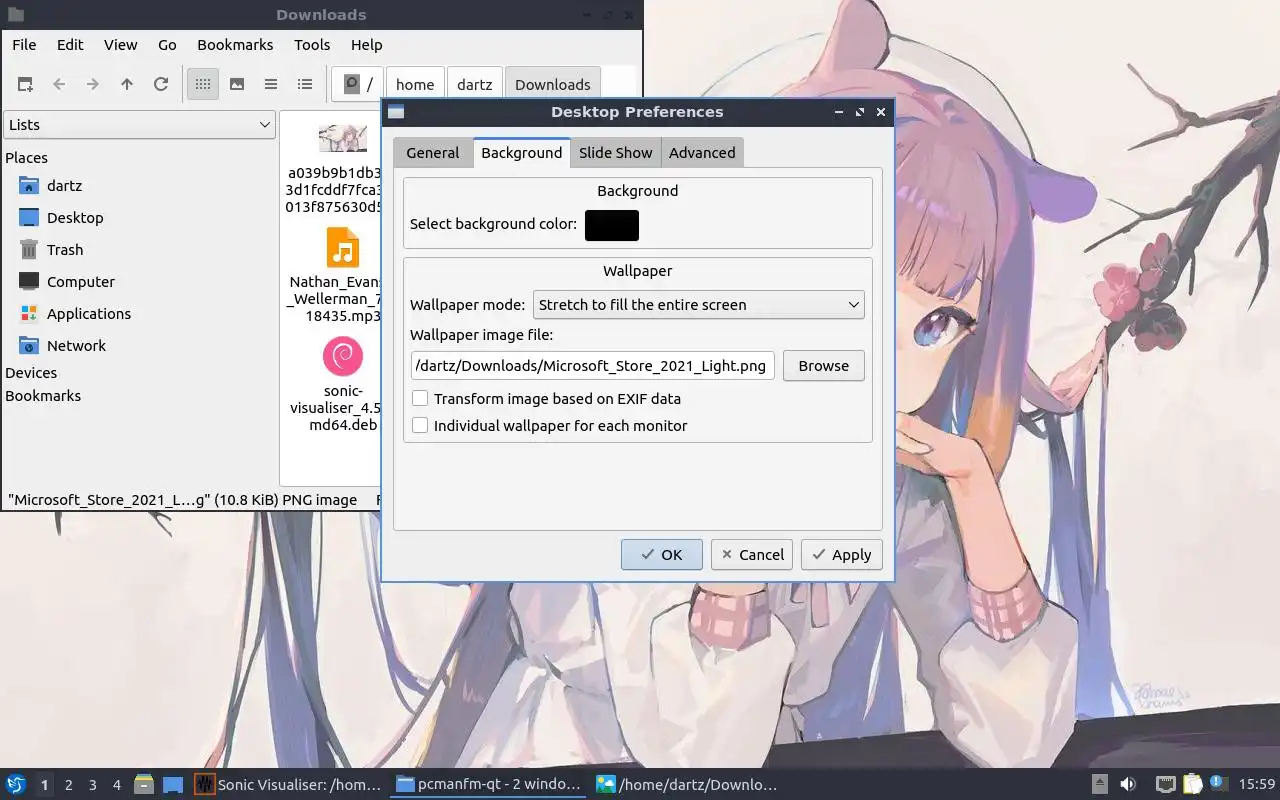1280x800 pixels.
Task: Select the Nathan_Evans Wellerman mp3 file icon
Action: click(343, 248)
